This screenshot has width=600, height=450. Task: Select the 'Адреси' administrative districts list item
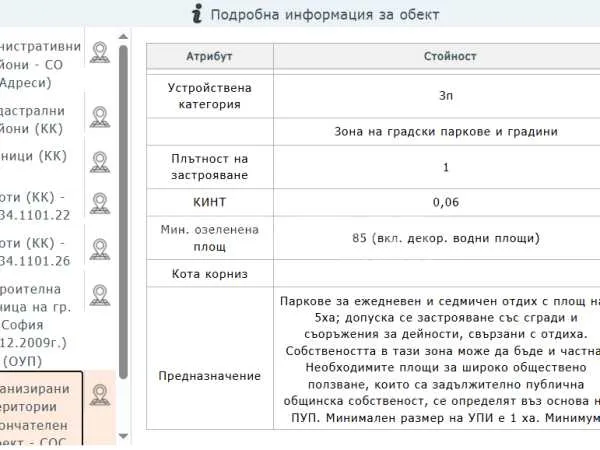[41, 64]
